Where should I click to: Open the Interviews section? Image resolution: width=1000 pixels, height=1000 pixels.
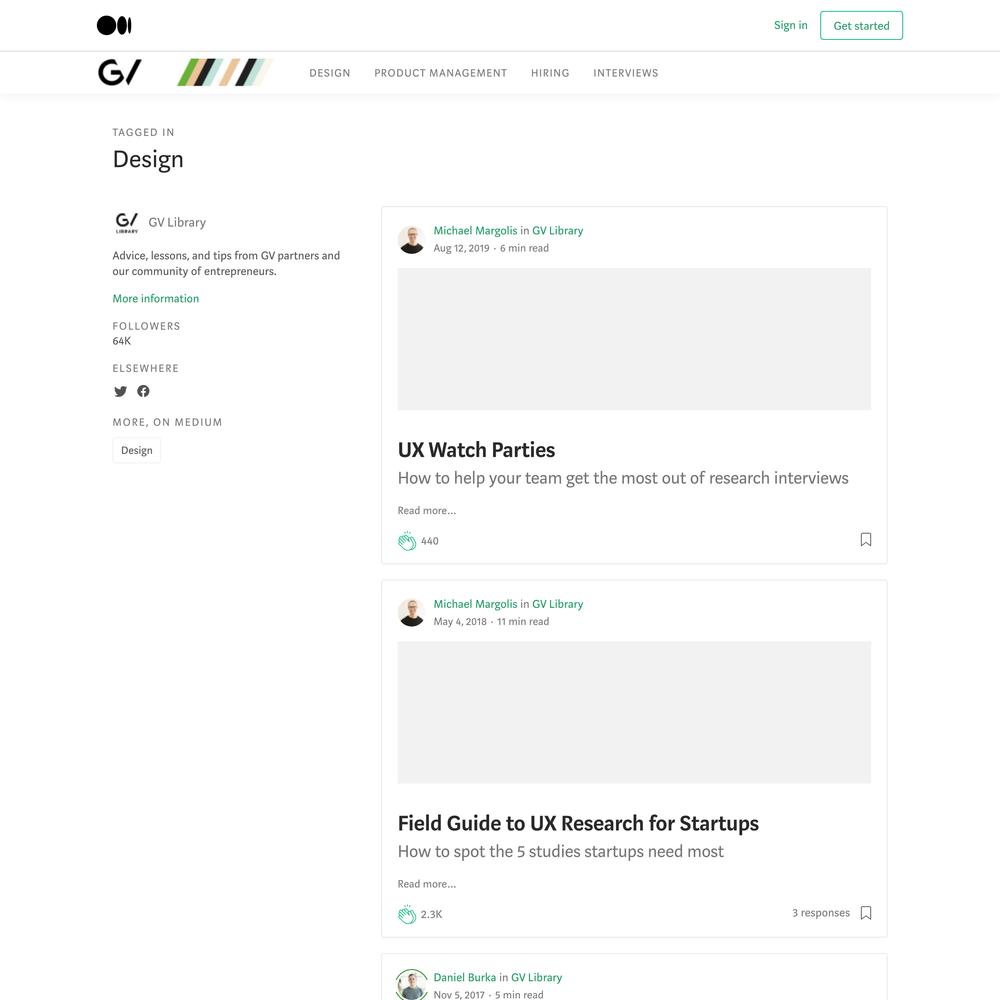626,73
